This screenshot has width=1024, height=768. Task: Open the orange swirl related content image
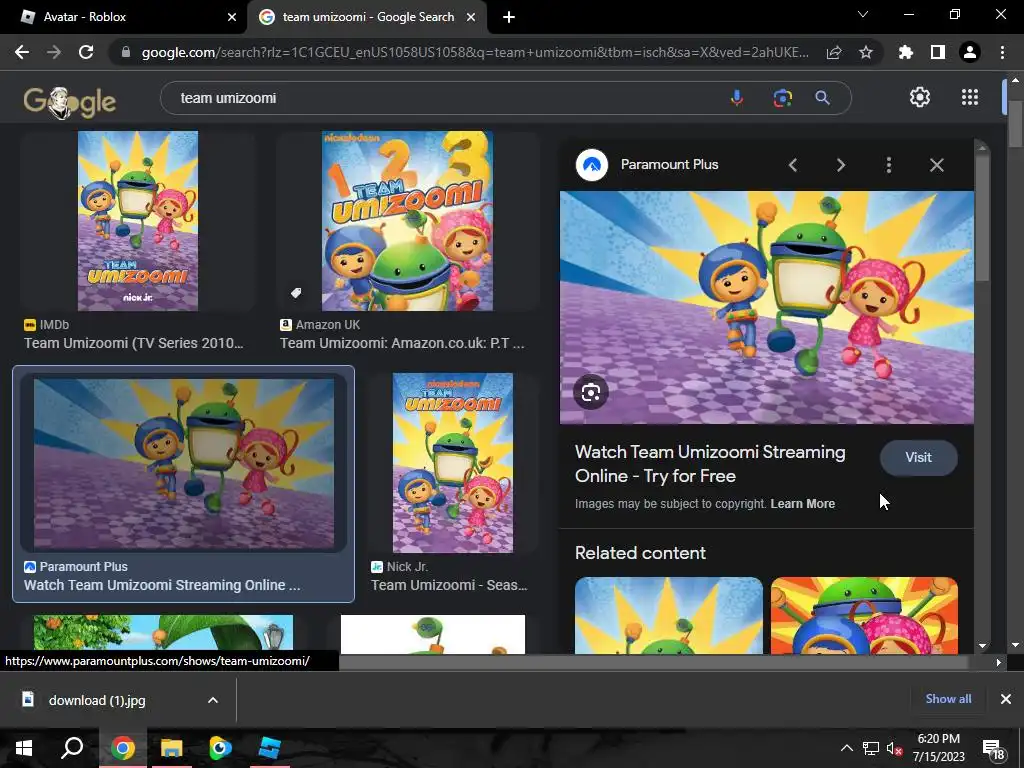point(864,615)
